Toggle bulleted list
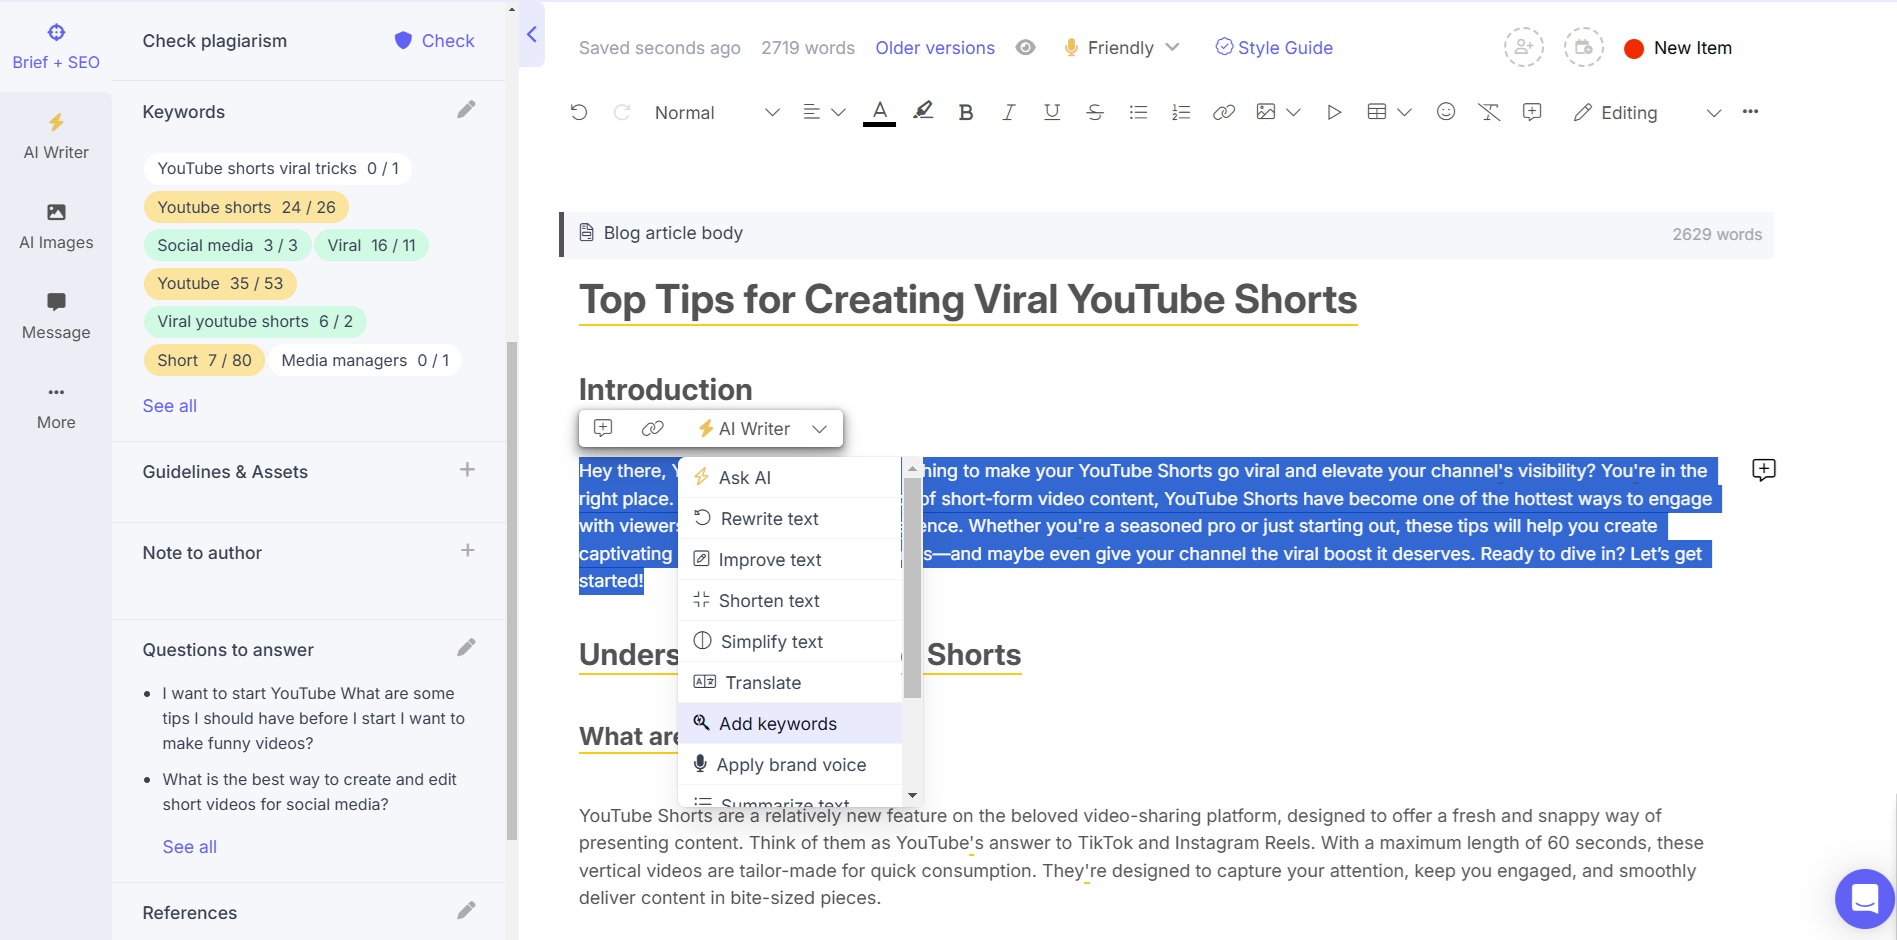Viewport: 1897px width, 940px height. pos(1138,112)
